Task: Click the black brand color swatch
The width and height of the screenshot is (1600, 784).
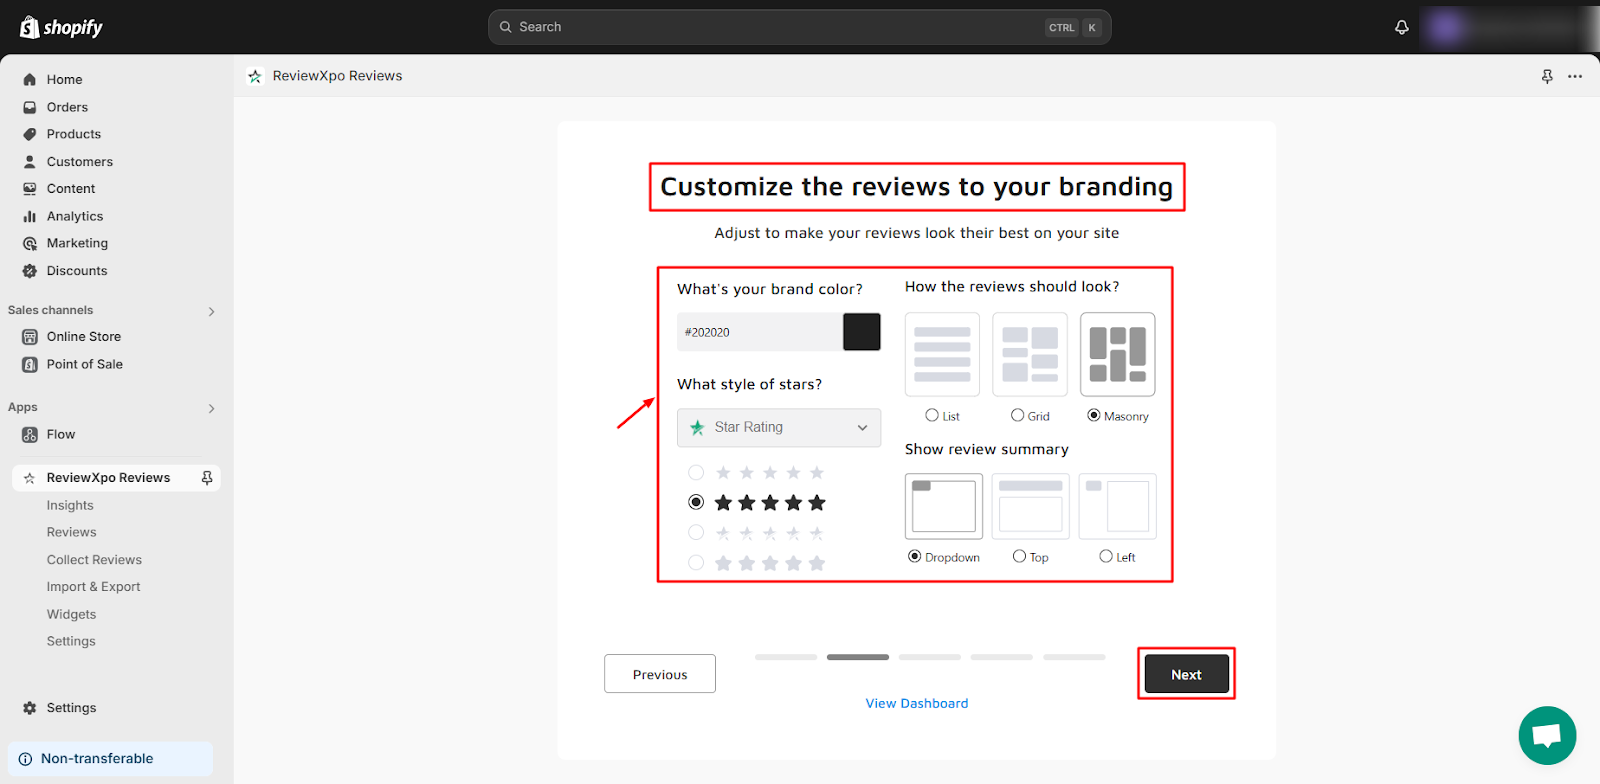Action: click(862, 332)
